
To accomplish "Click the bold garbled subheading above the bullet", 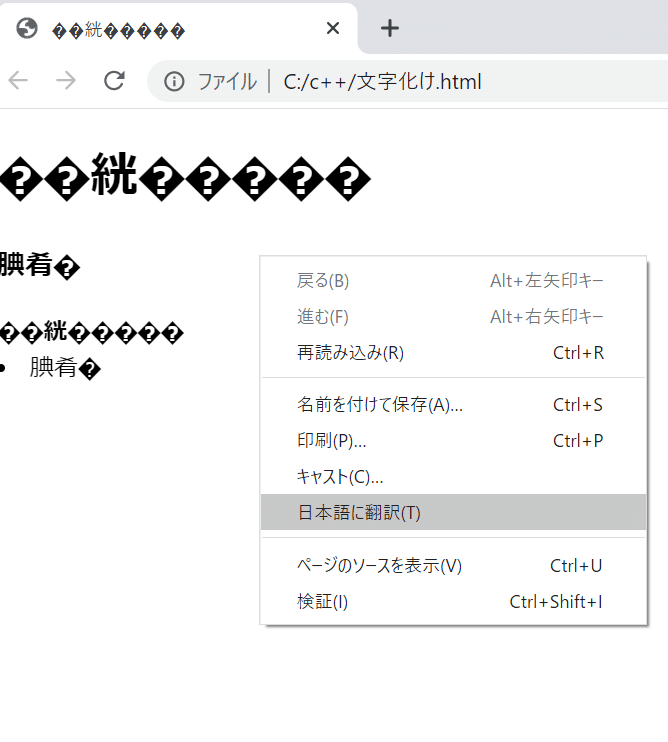I will click(92, 332).
